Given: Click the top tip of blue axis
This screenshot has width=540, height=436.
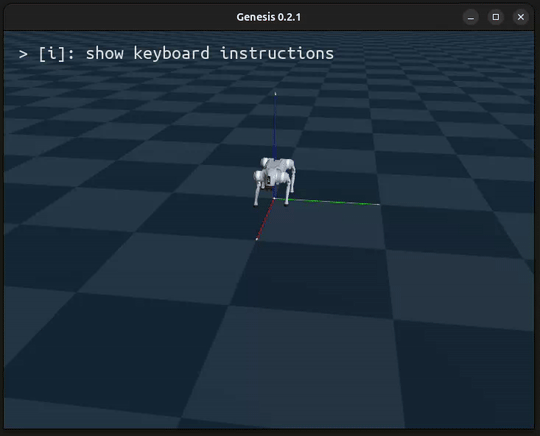Looking at the screenshot, I should (x=275, y=93).
